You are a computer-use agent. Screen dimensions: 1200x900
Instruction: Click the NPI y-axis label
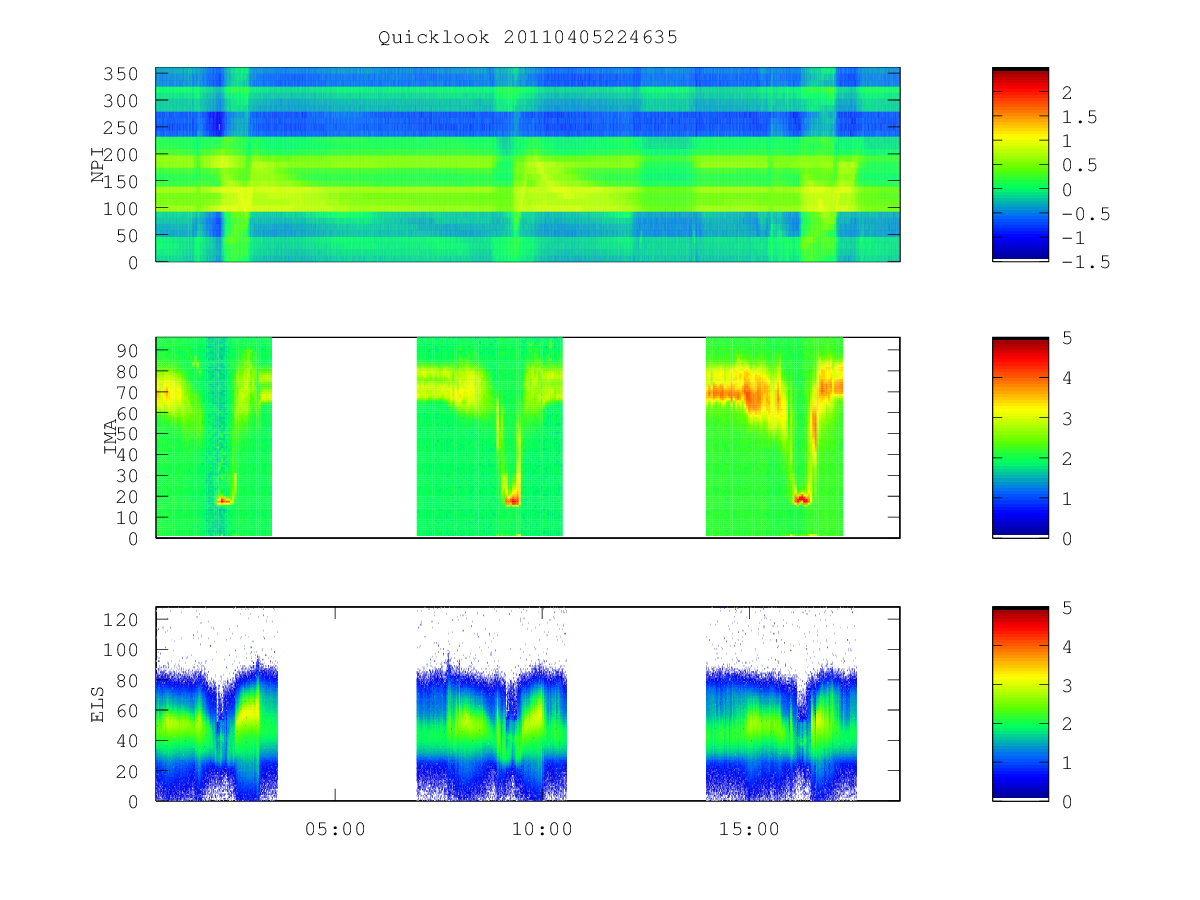[x=98, y=165]
